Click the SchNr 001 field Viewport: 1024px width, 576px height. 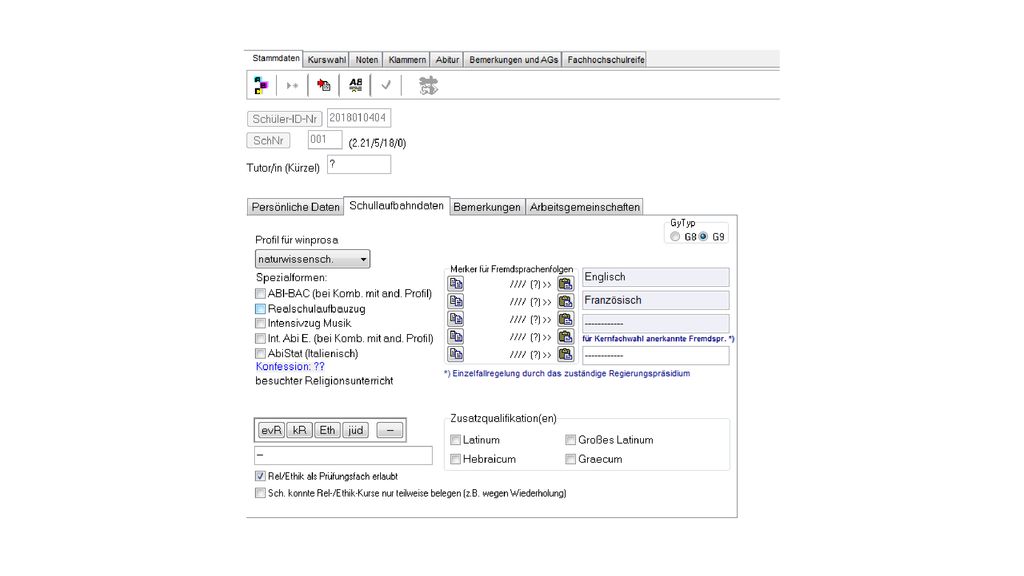pos(325,140)
